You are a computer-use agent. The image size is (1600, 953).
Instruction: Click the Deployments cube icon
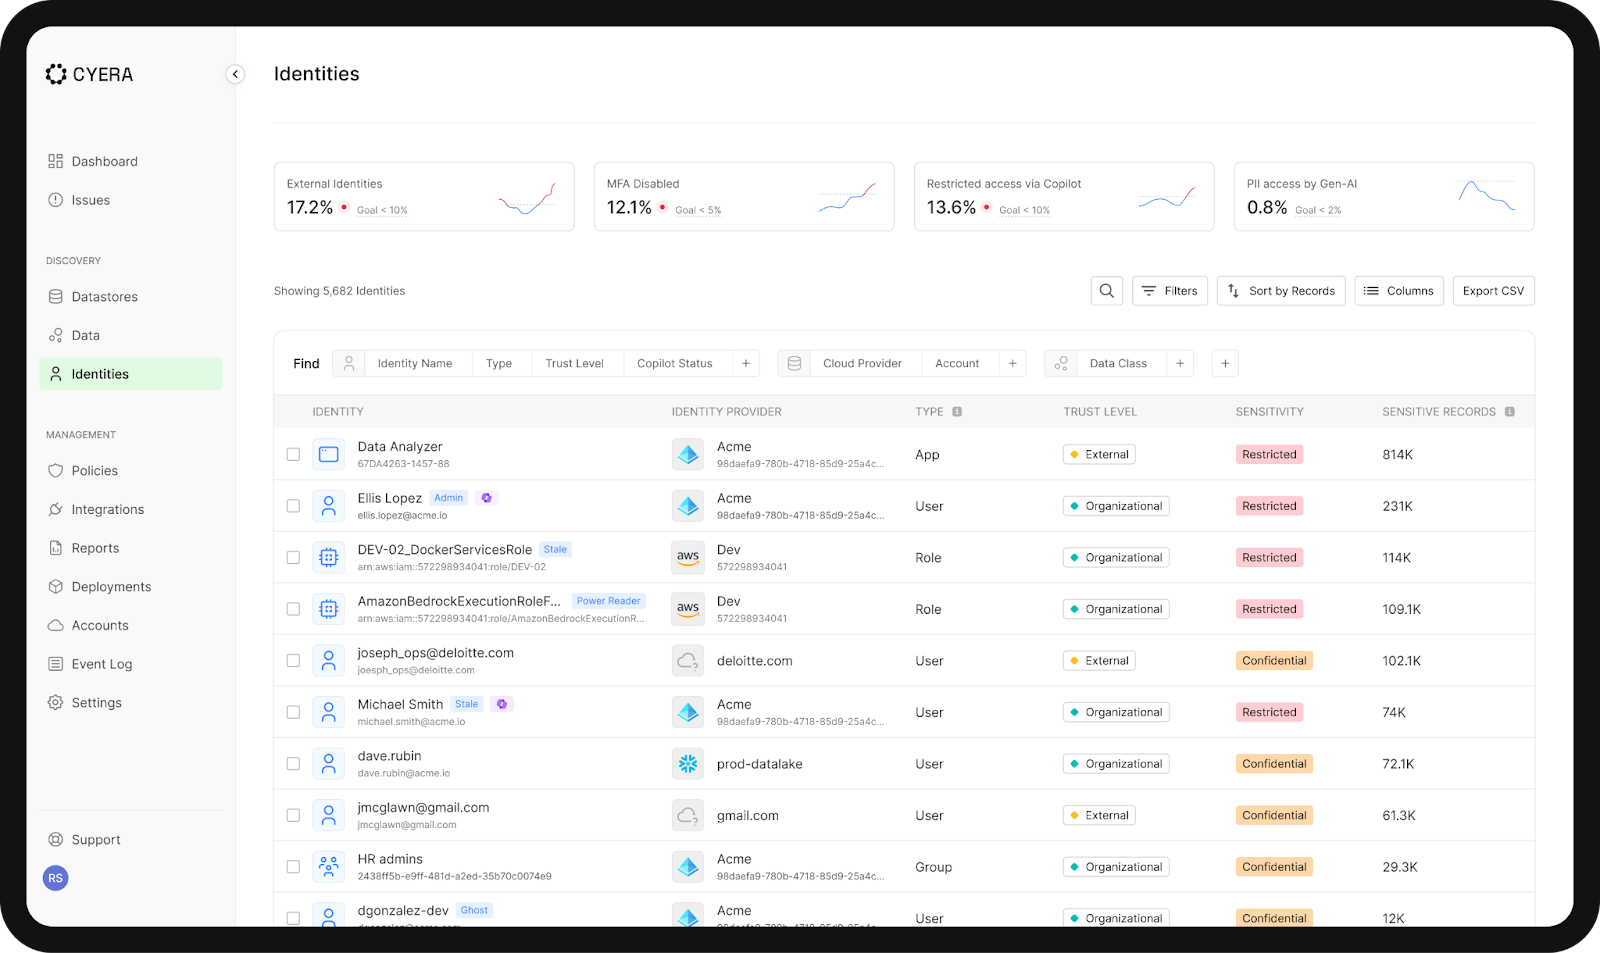pos(56,587)
